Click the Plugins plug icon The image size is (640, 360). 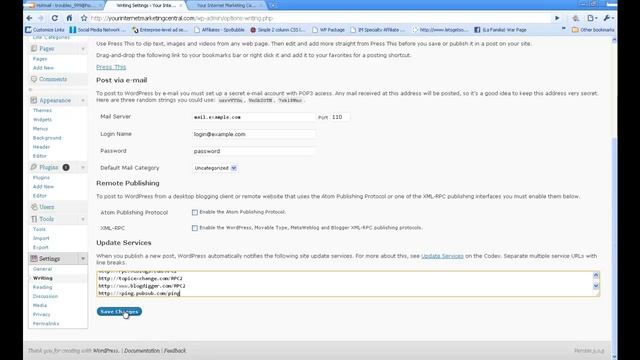point(34,167)
